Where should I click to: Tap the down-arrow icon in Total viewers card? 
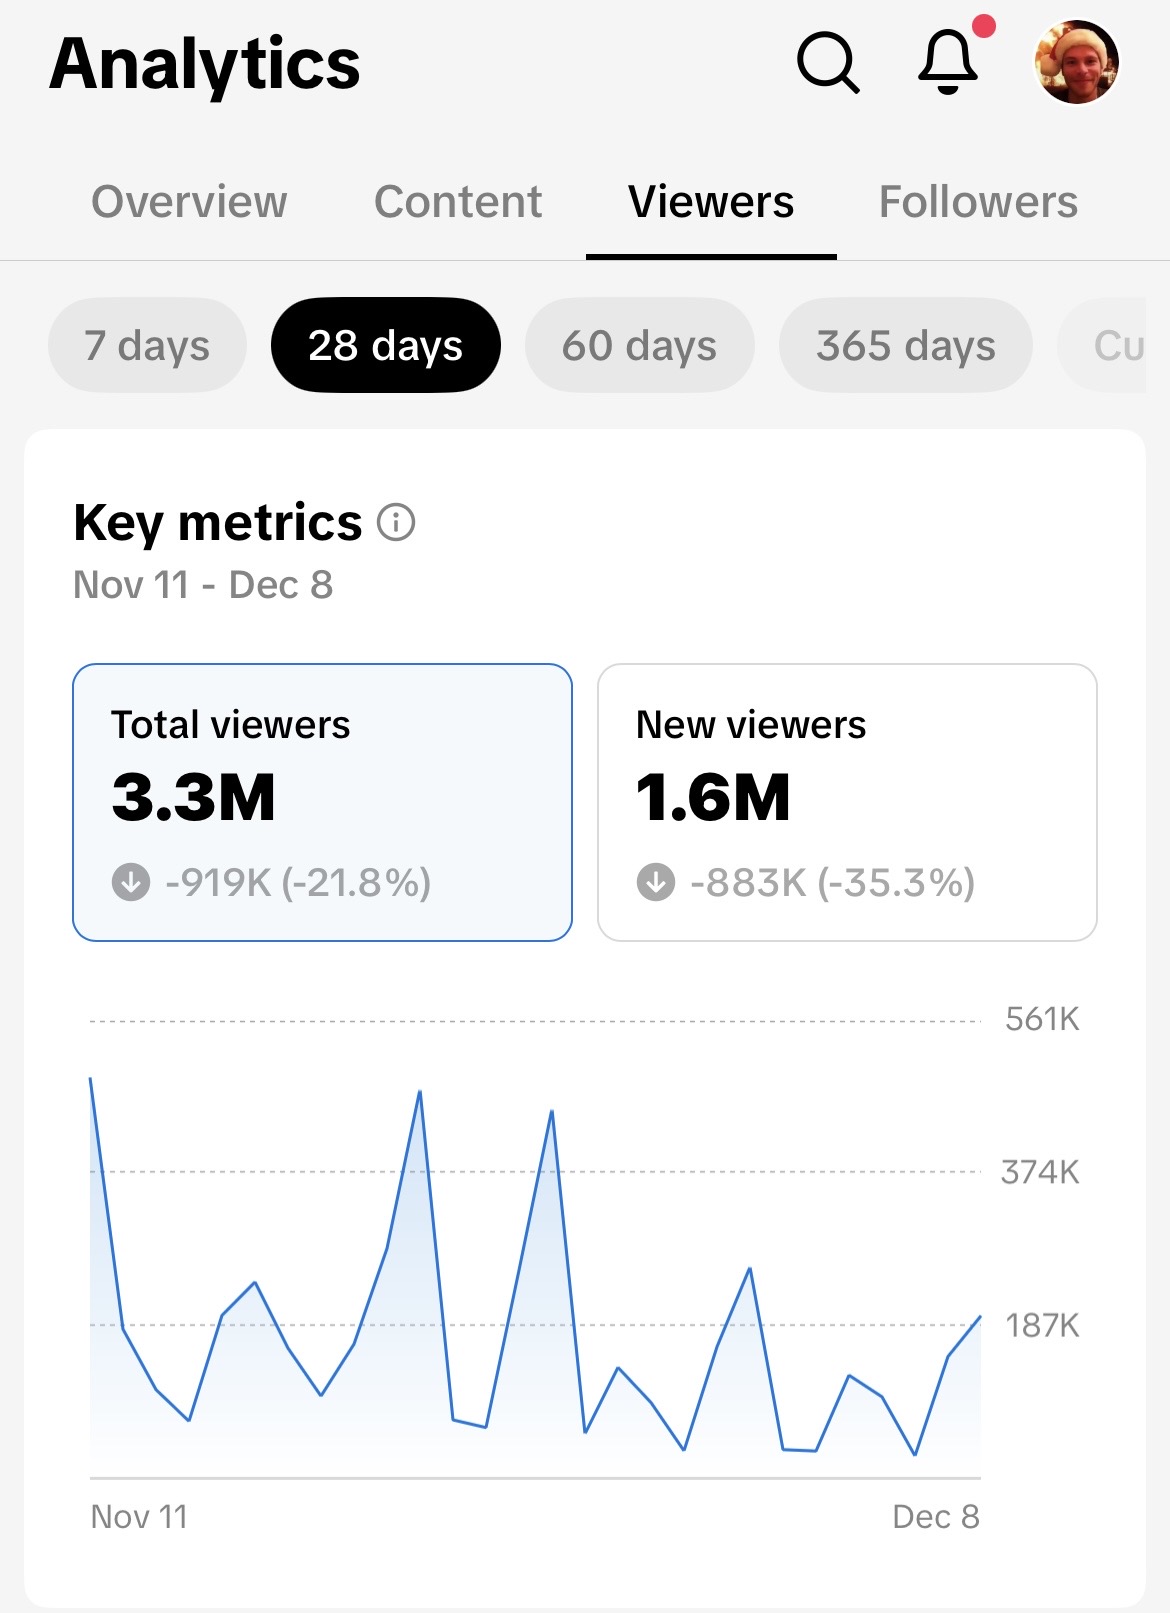(x=131, y=883)
